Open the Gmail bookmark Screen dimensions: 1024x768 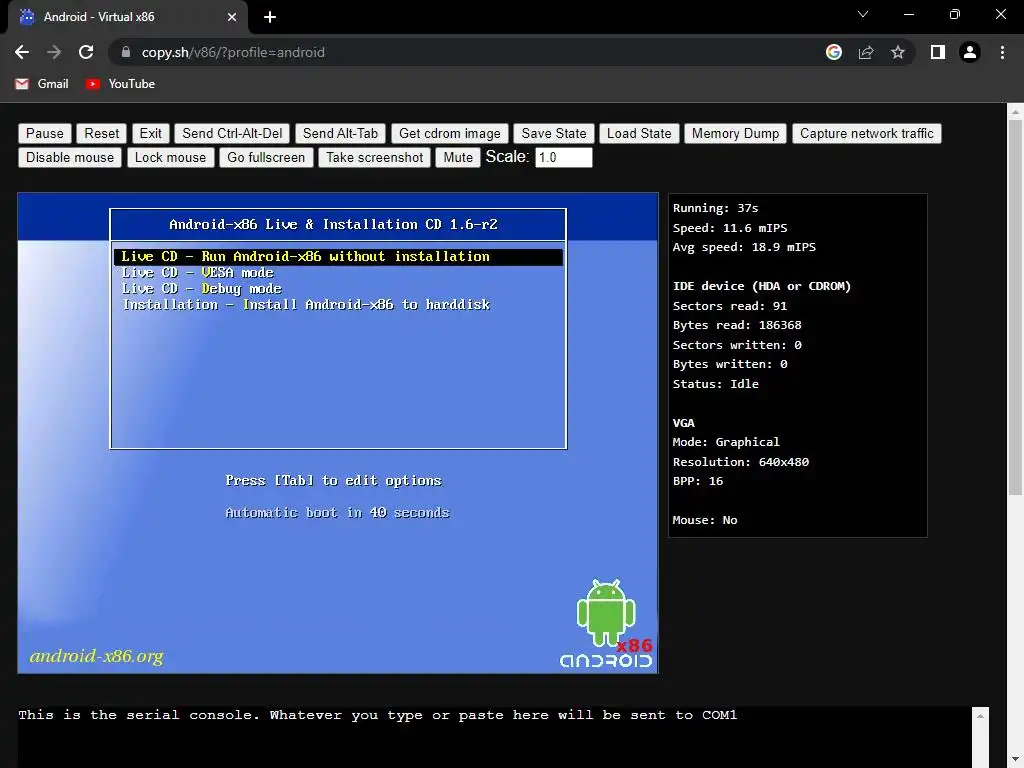pyautogui.click(x=42, y=84)
